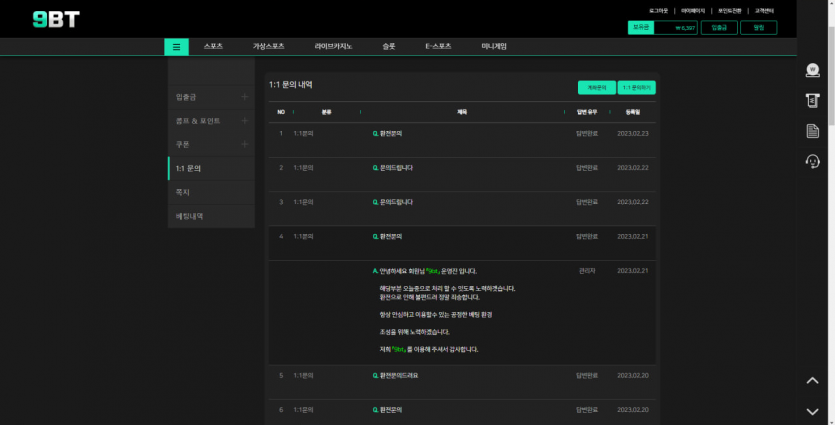Screen dimensions: 835x425
Task: Click the 1:1 문의하기 button
Action: click(636, 88)
